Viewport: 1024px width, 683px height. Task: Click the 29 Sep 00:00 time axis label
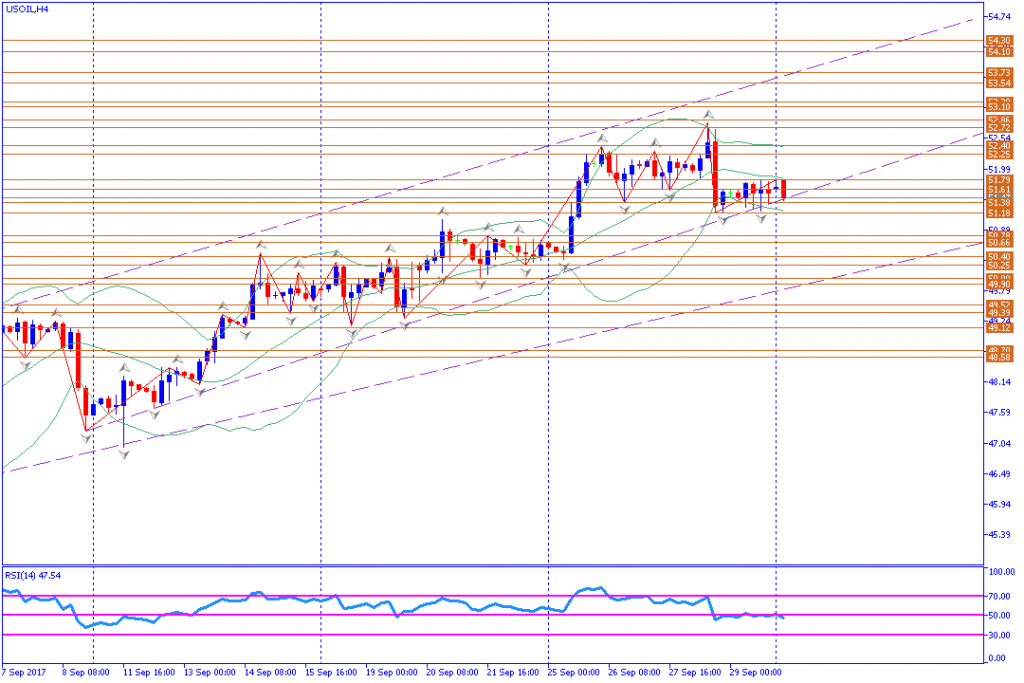point(756,672)
